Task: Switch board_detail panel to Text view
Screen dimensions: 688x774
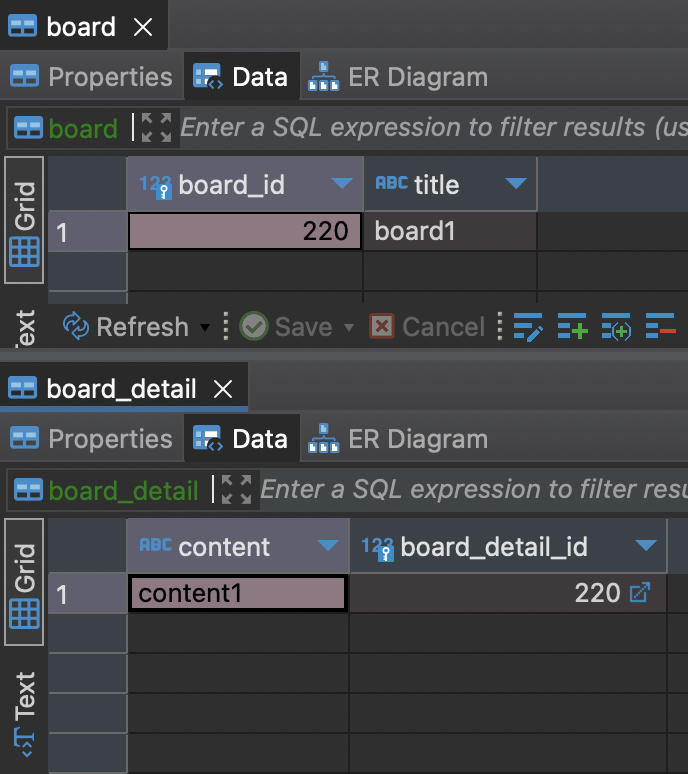Action: click(24, 711)
